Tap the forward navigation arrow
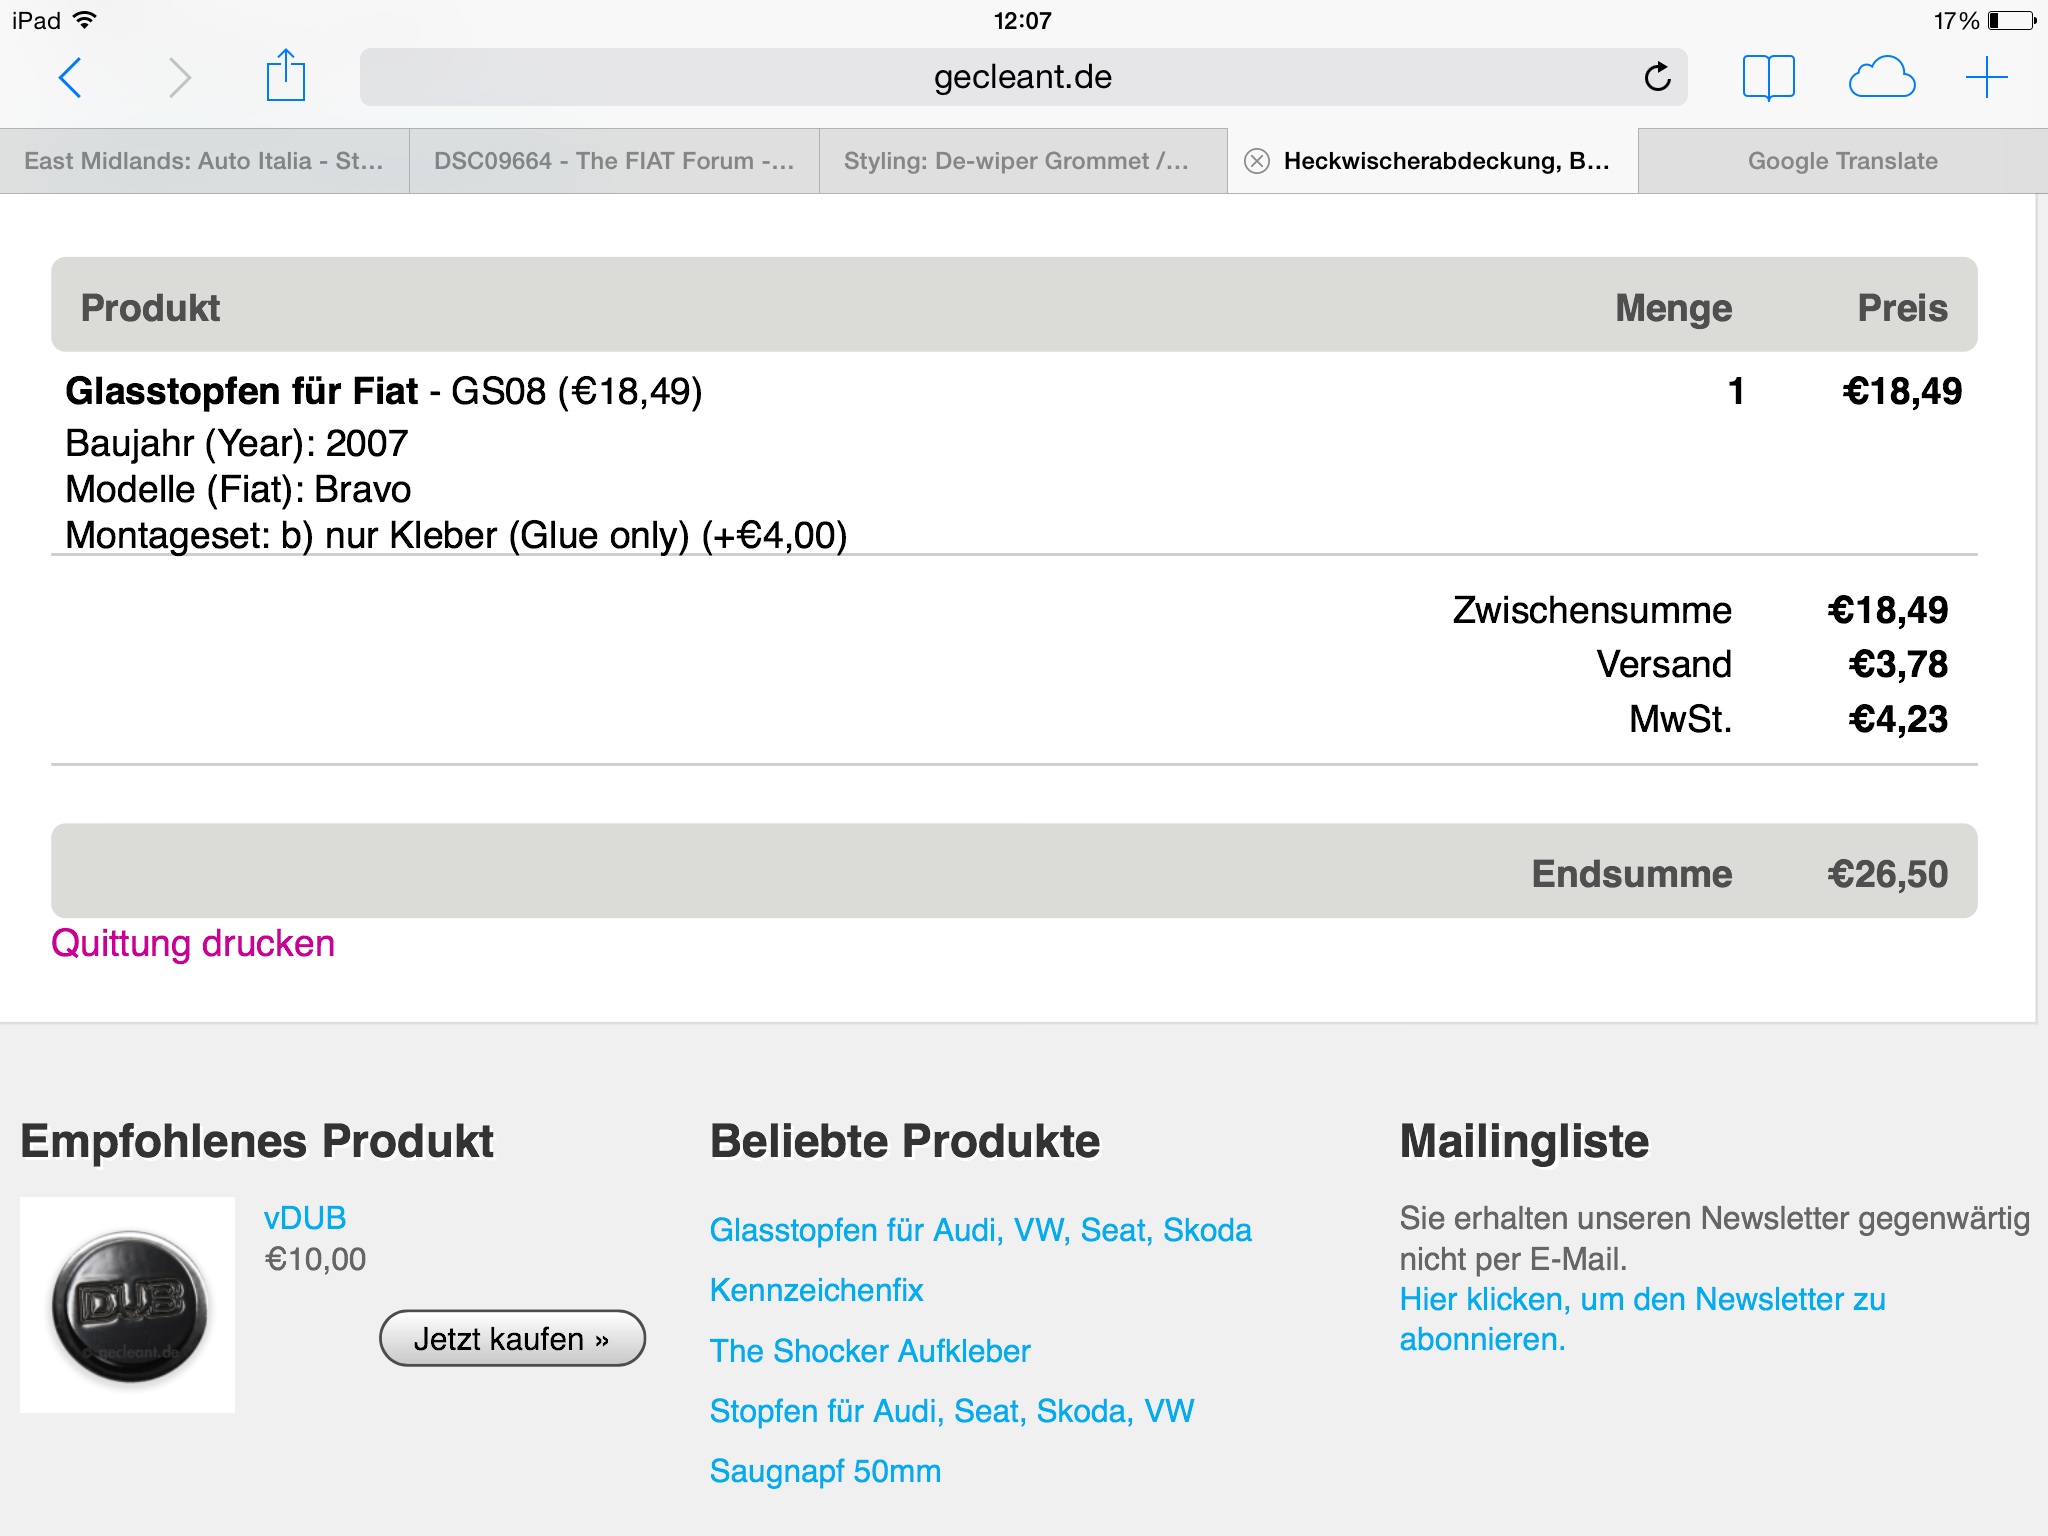Image resolution: width=2048 pixels, height=1536 pixels. [x=179, y=78]
